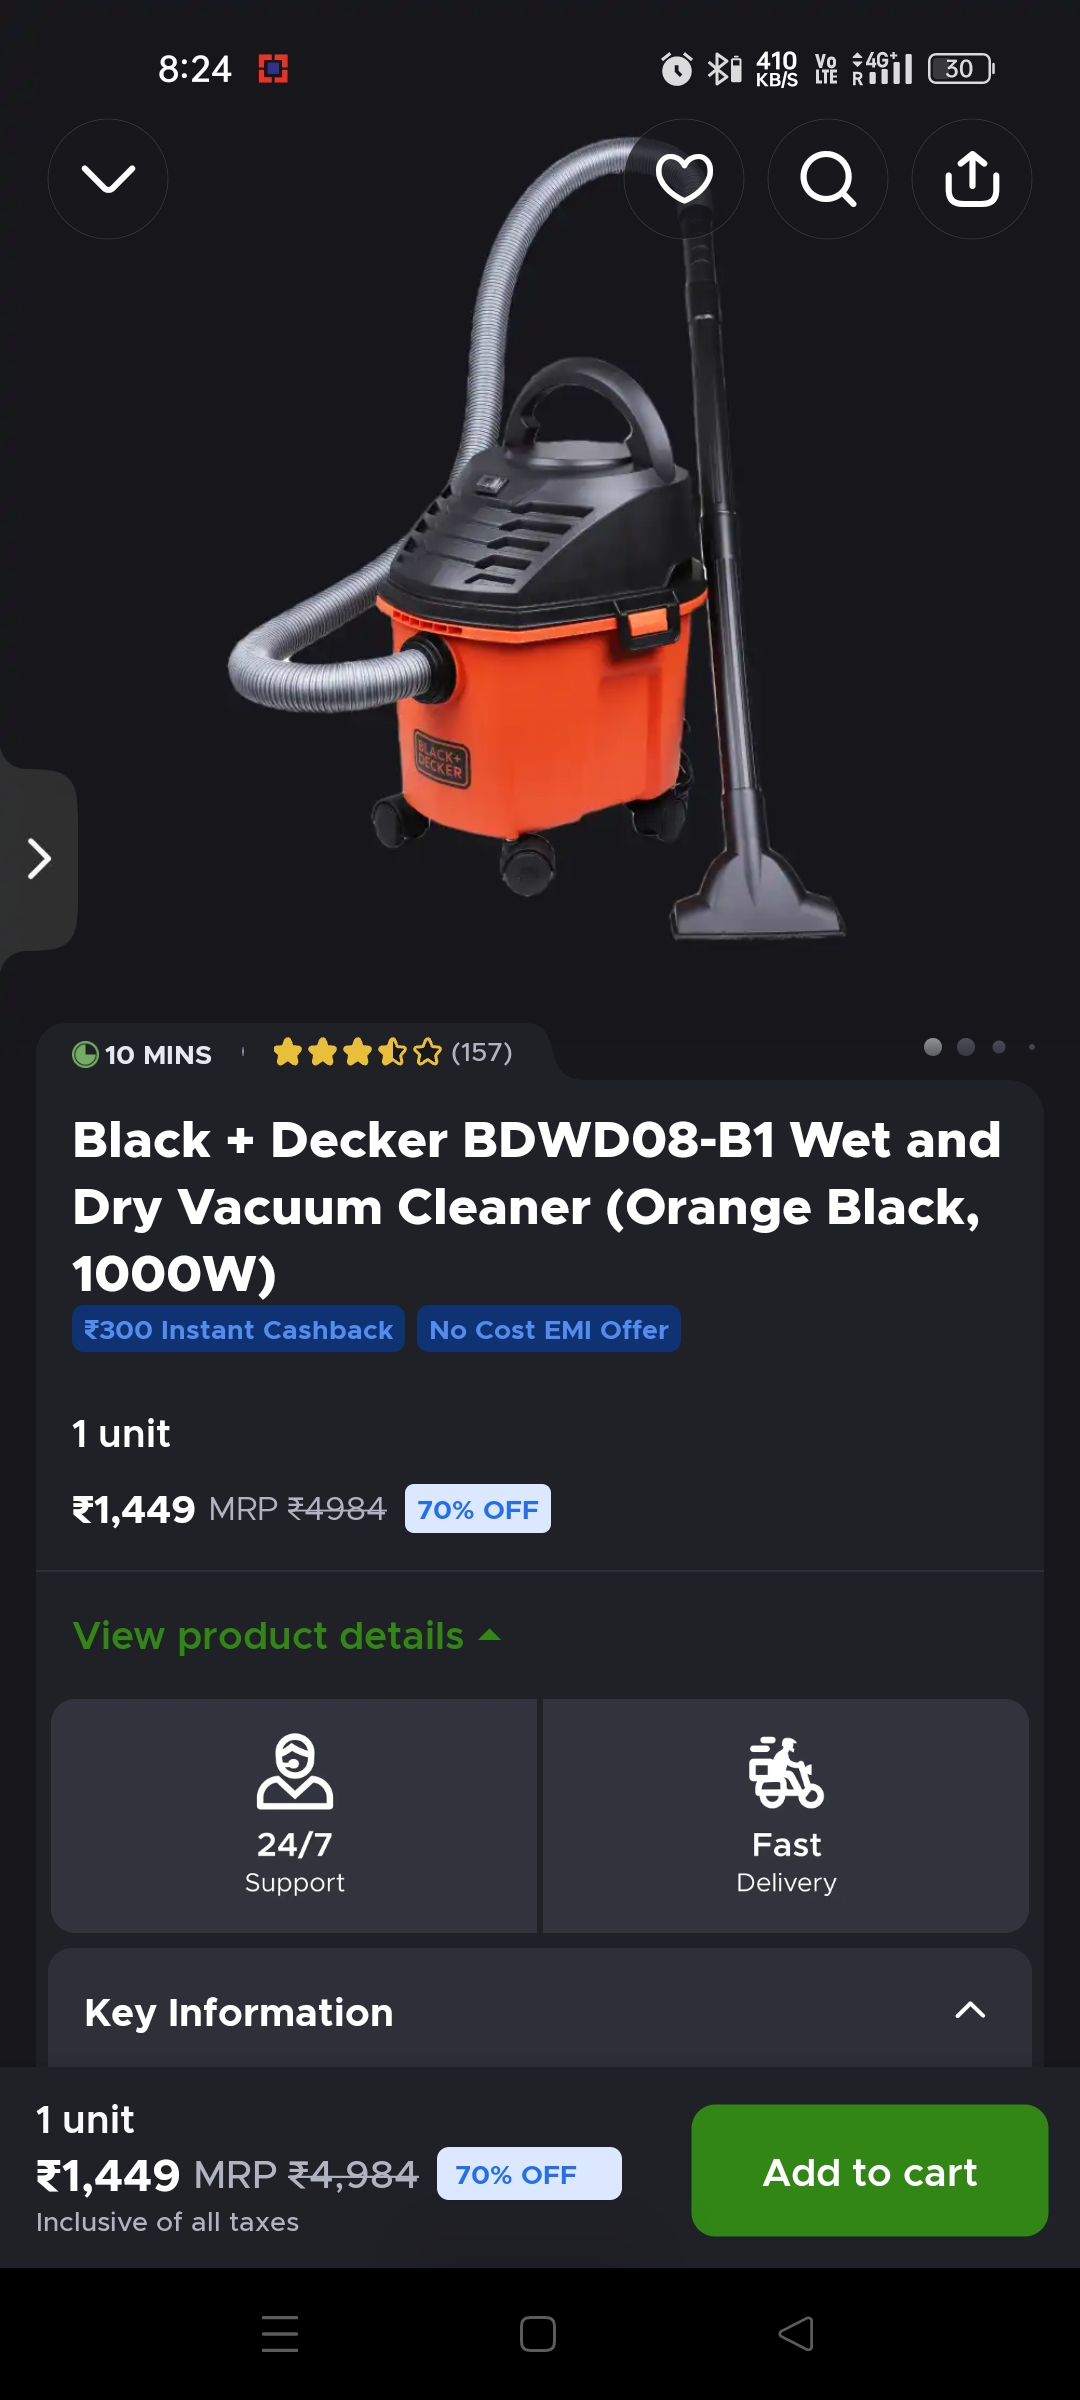Collapse the Key Information section
This screenshot has height=2400, width=1080.
click(970, 2011)
